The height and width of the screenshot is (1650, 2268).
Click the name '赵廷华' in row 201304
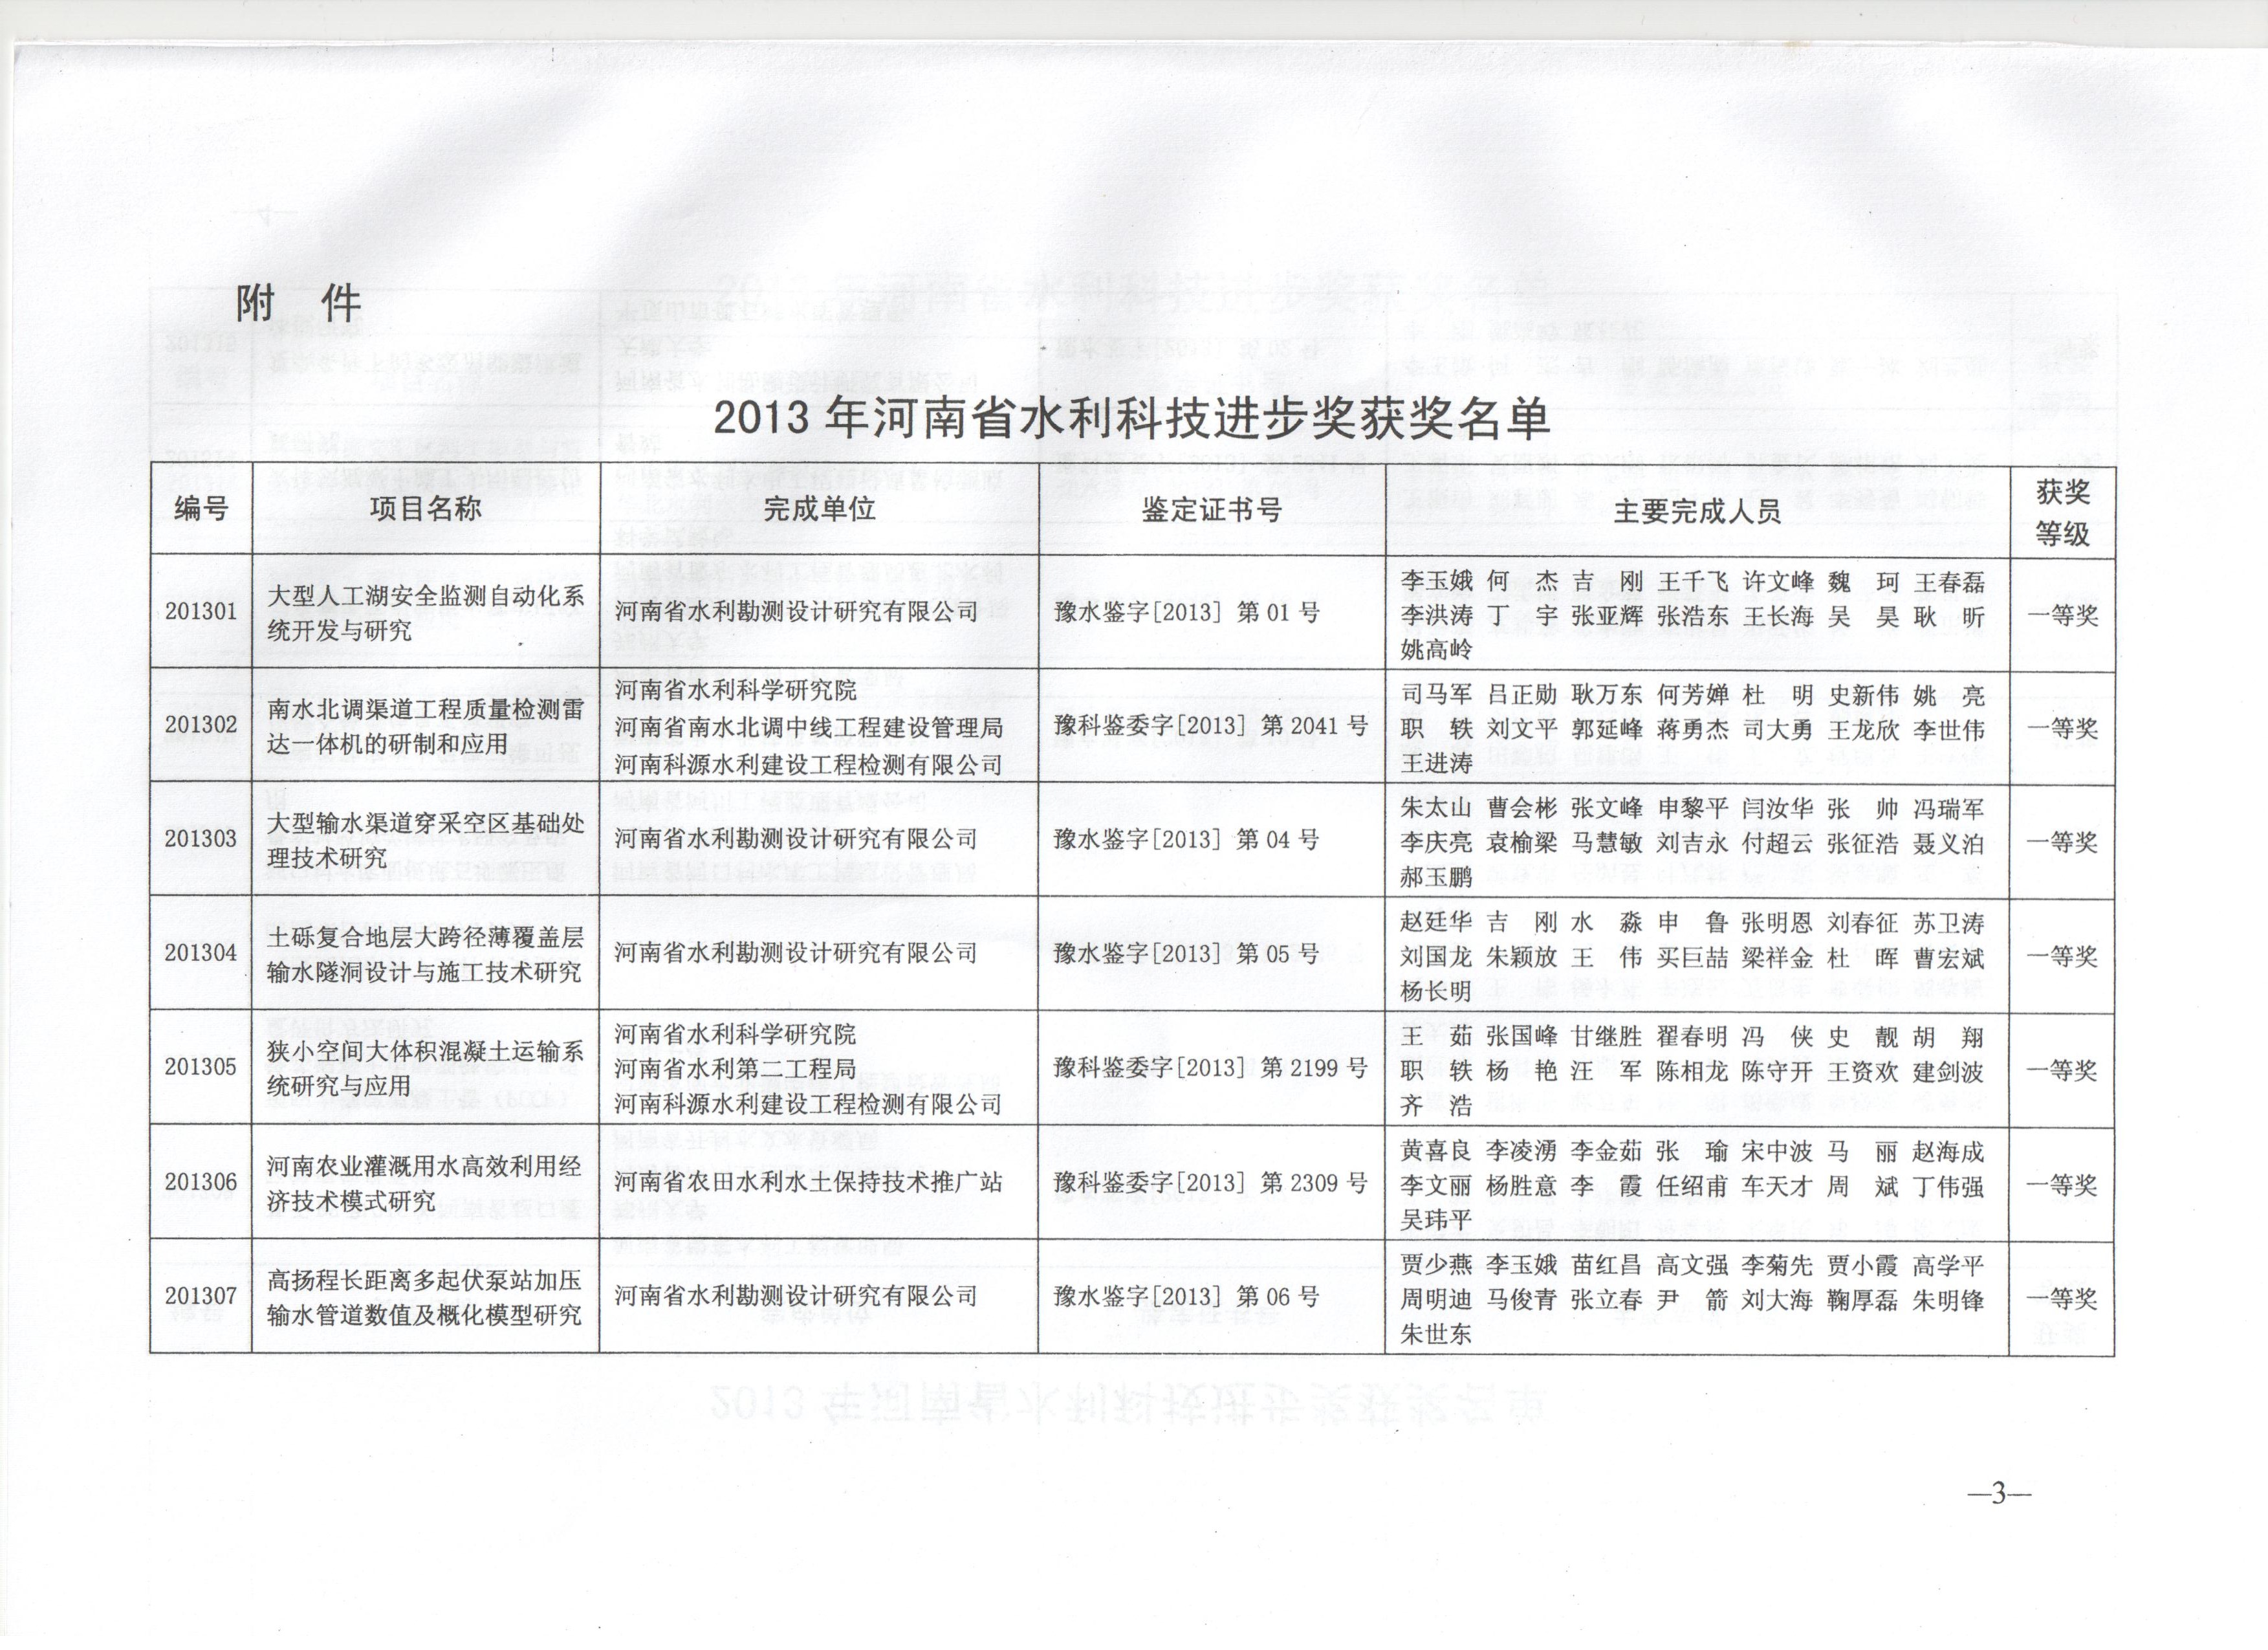[x=1436, y=923]
